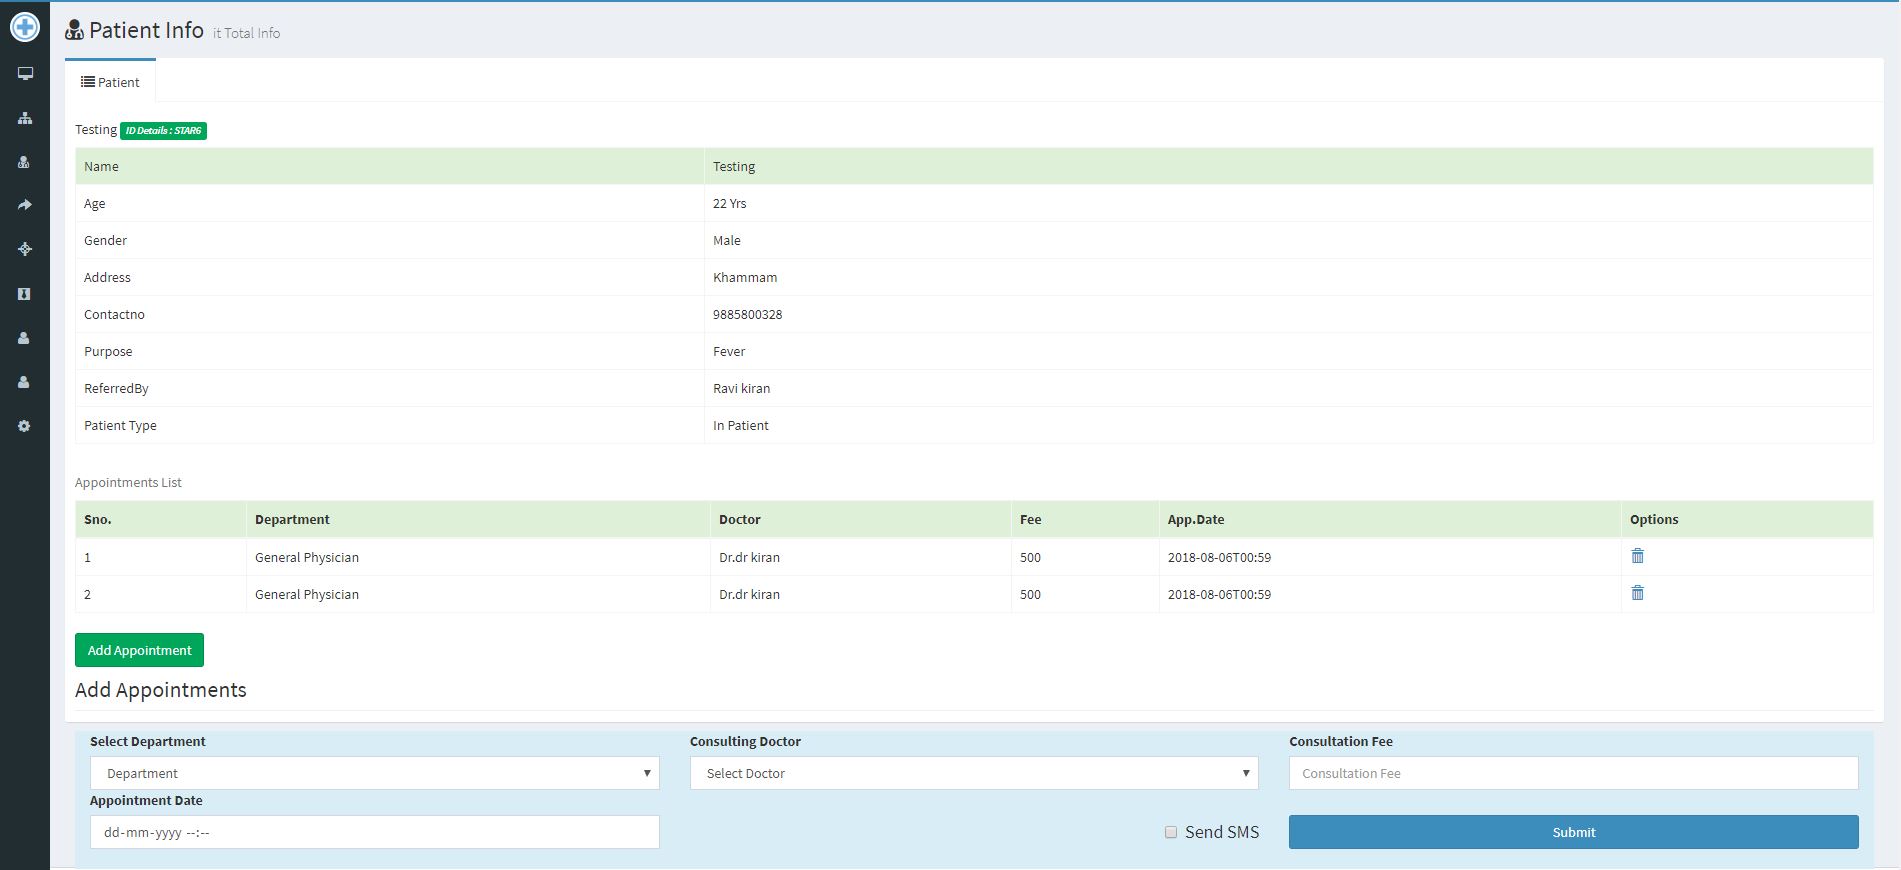Screen dimensions: 1901x870
Task: Click the Appointment Date field
Action: (374, 832)
